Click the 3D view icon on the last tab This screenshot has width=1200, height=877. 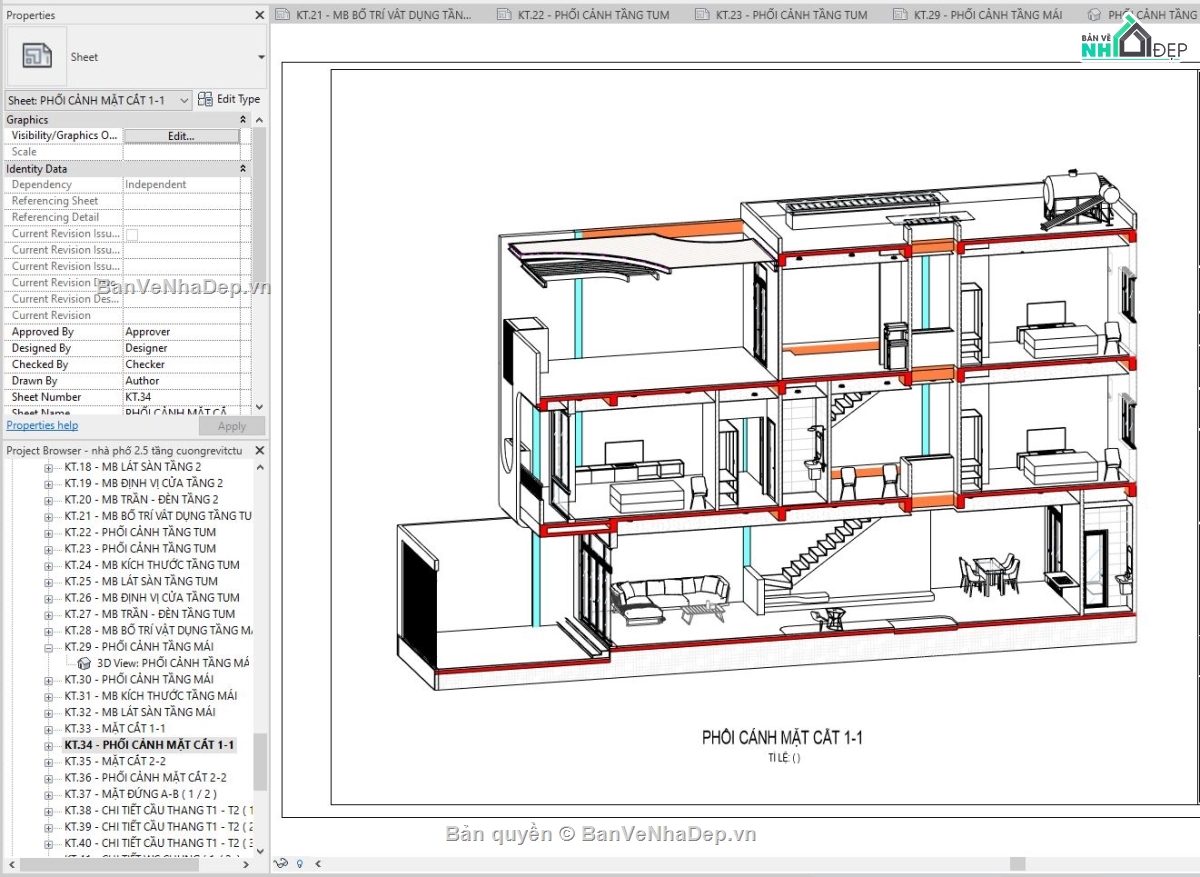[x=1094, y=15]
